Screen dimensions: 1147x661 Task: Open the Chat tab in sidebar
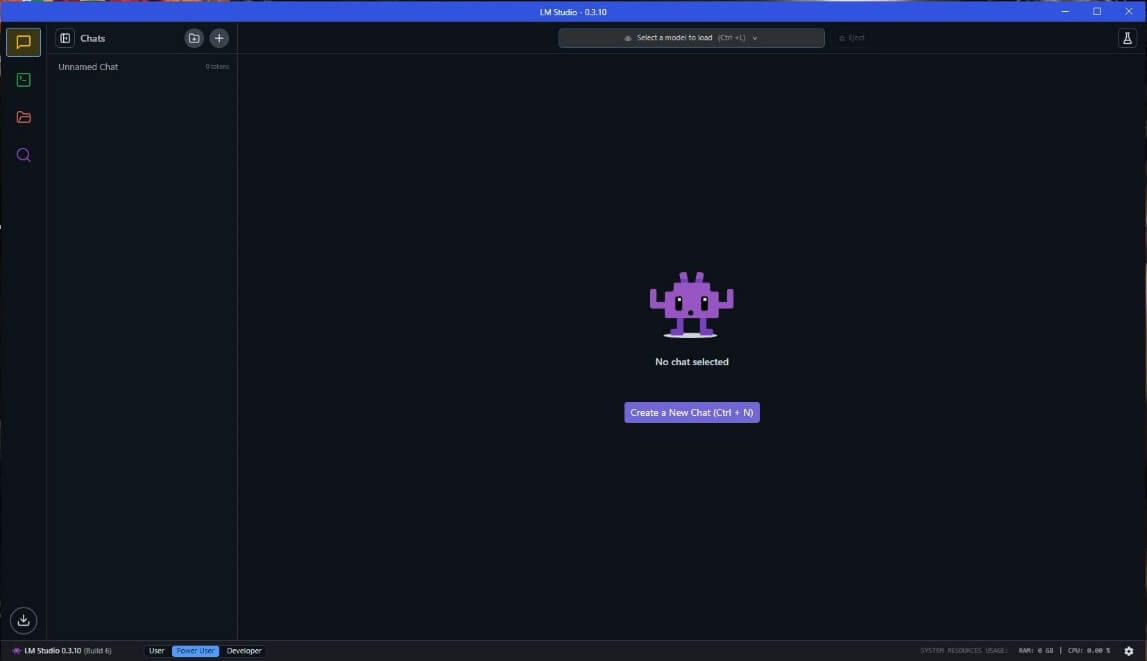click(23, 42)
